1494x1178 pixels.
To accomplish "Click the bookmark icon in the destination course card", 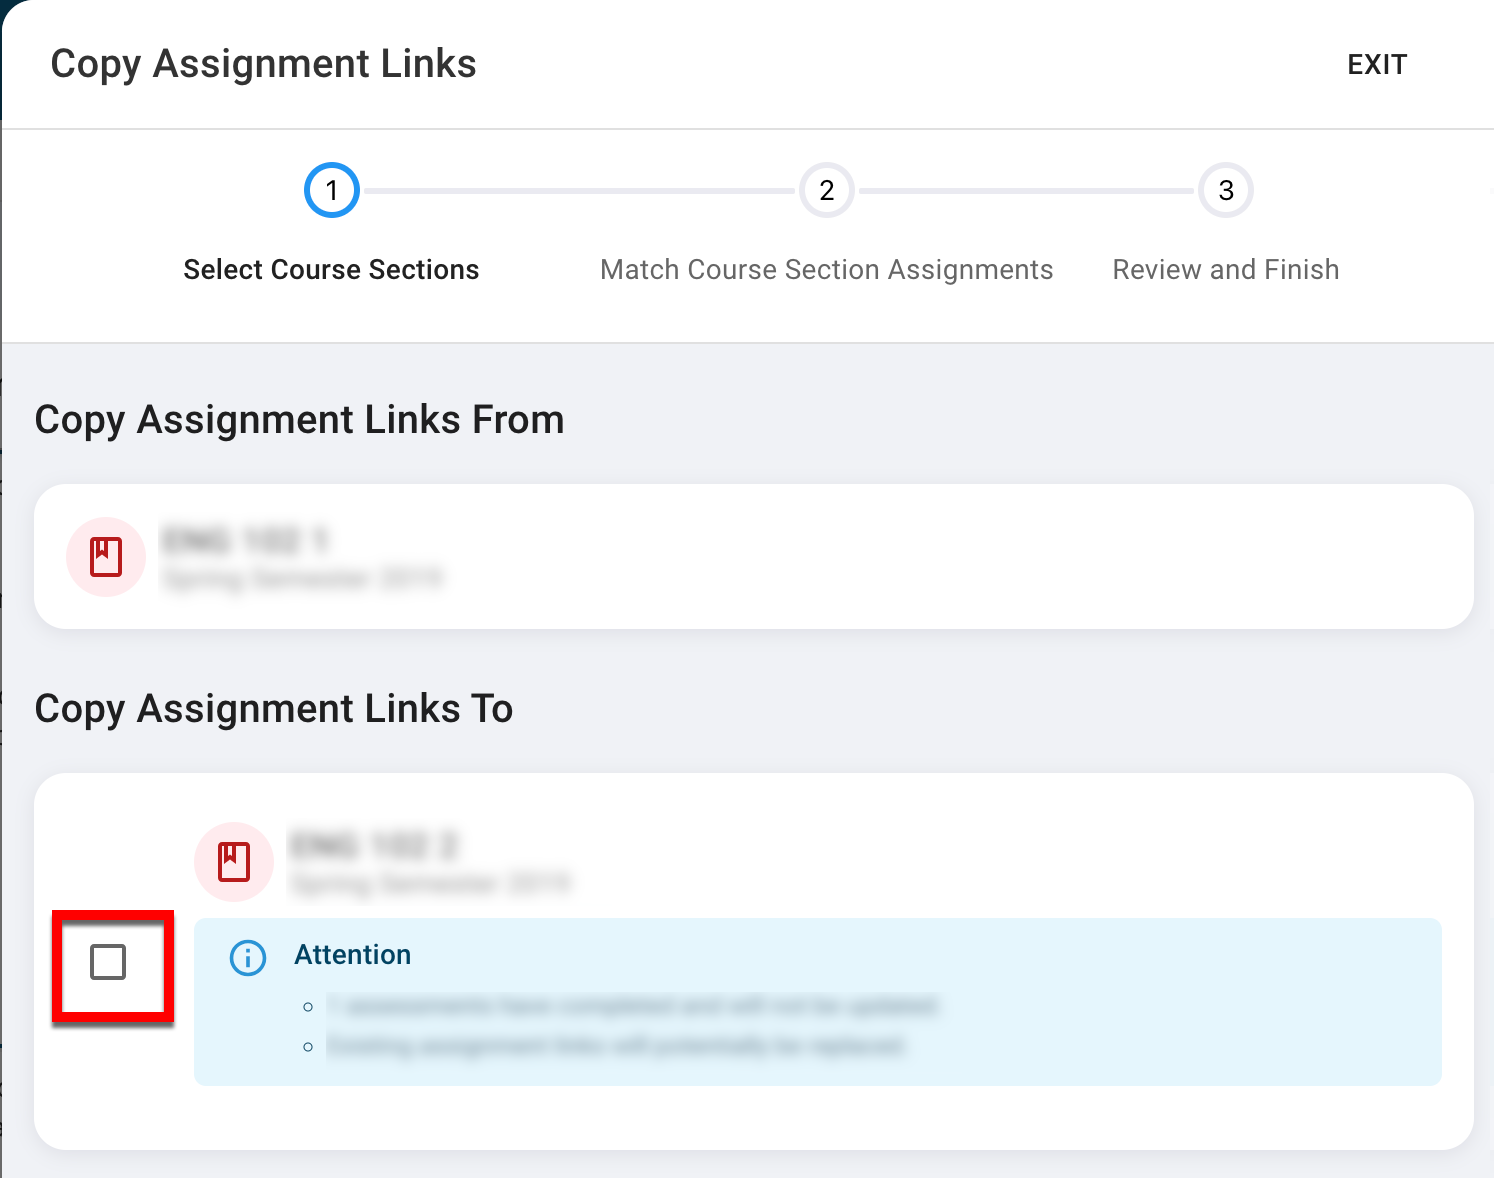I will tap(234, 862).
